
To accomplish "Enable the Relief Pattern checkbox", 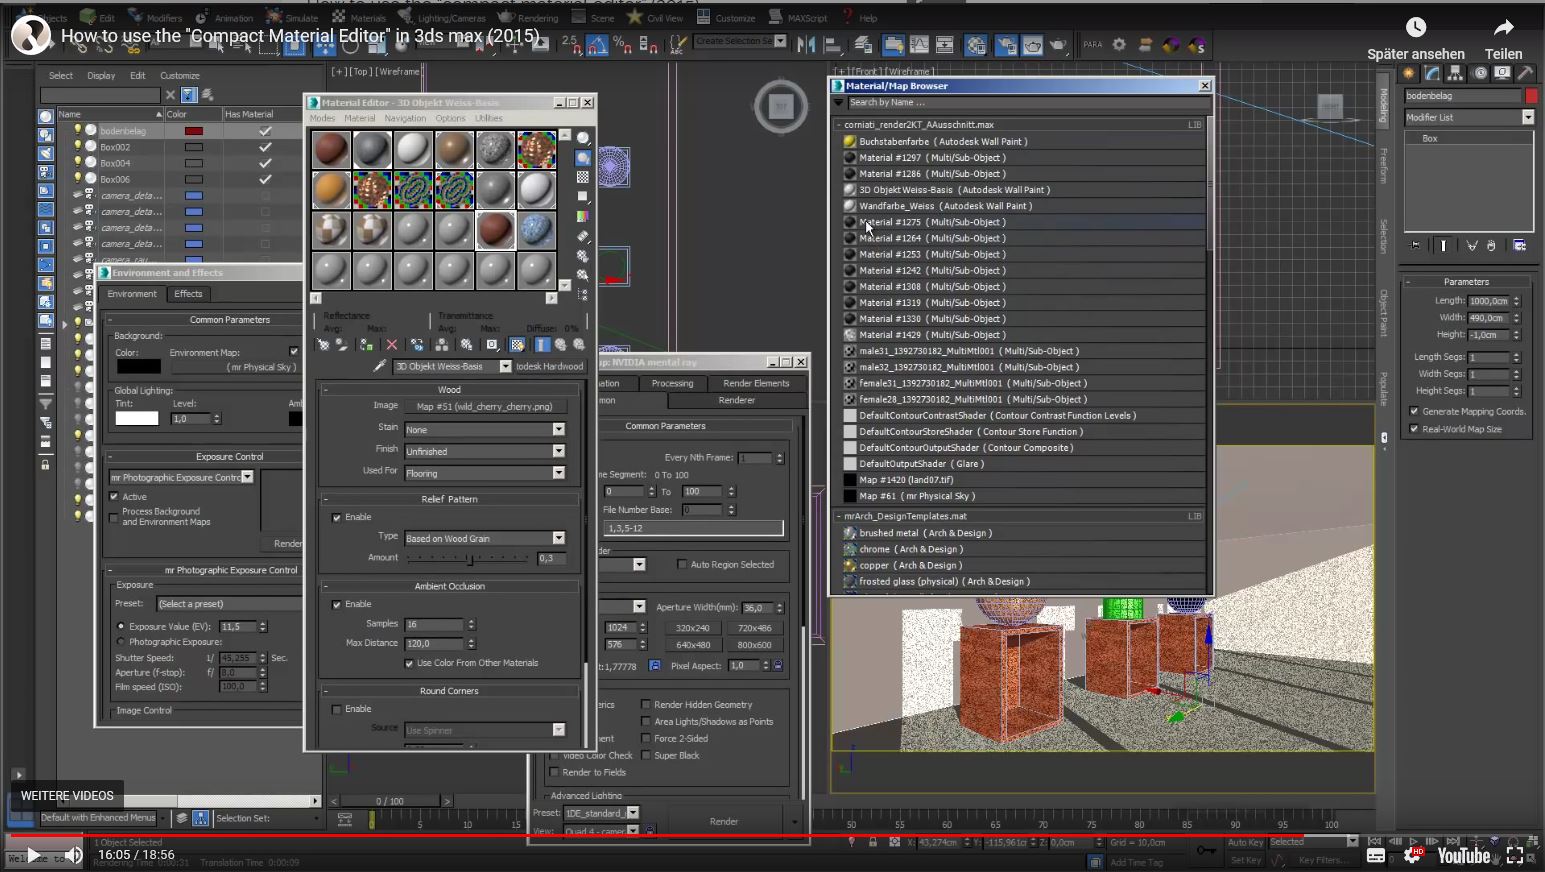I will pyautogui.click(x=338, y=517).
